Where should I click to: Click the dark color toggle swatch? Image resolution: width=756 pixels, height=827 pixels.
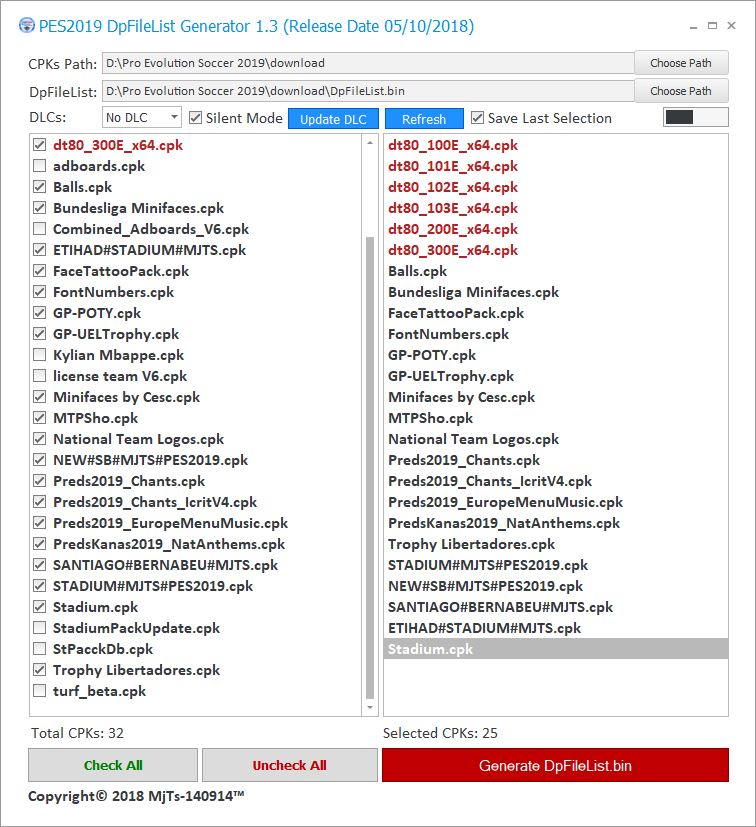680,117
